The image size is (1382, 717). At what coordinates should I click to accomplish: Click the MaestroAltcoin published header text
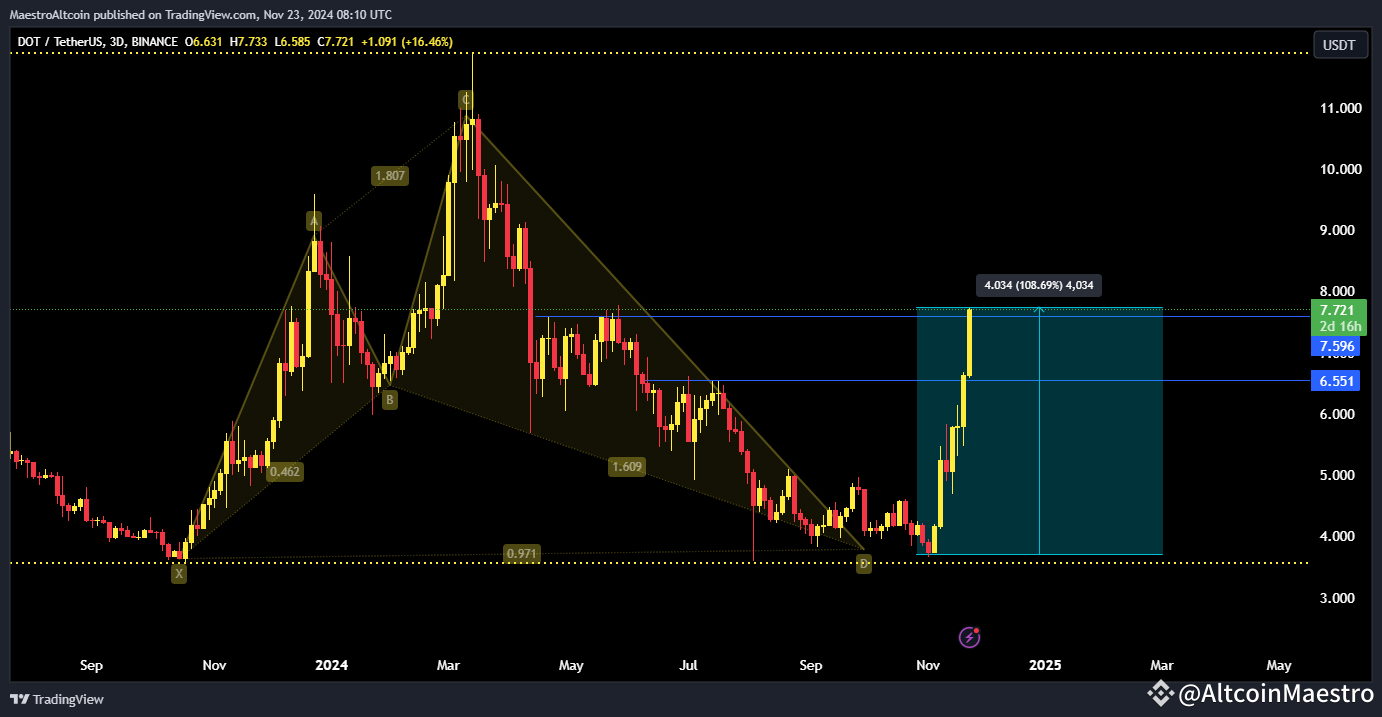(200, 14)
